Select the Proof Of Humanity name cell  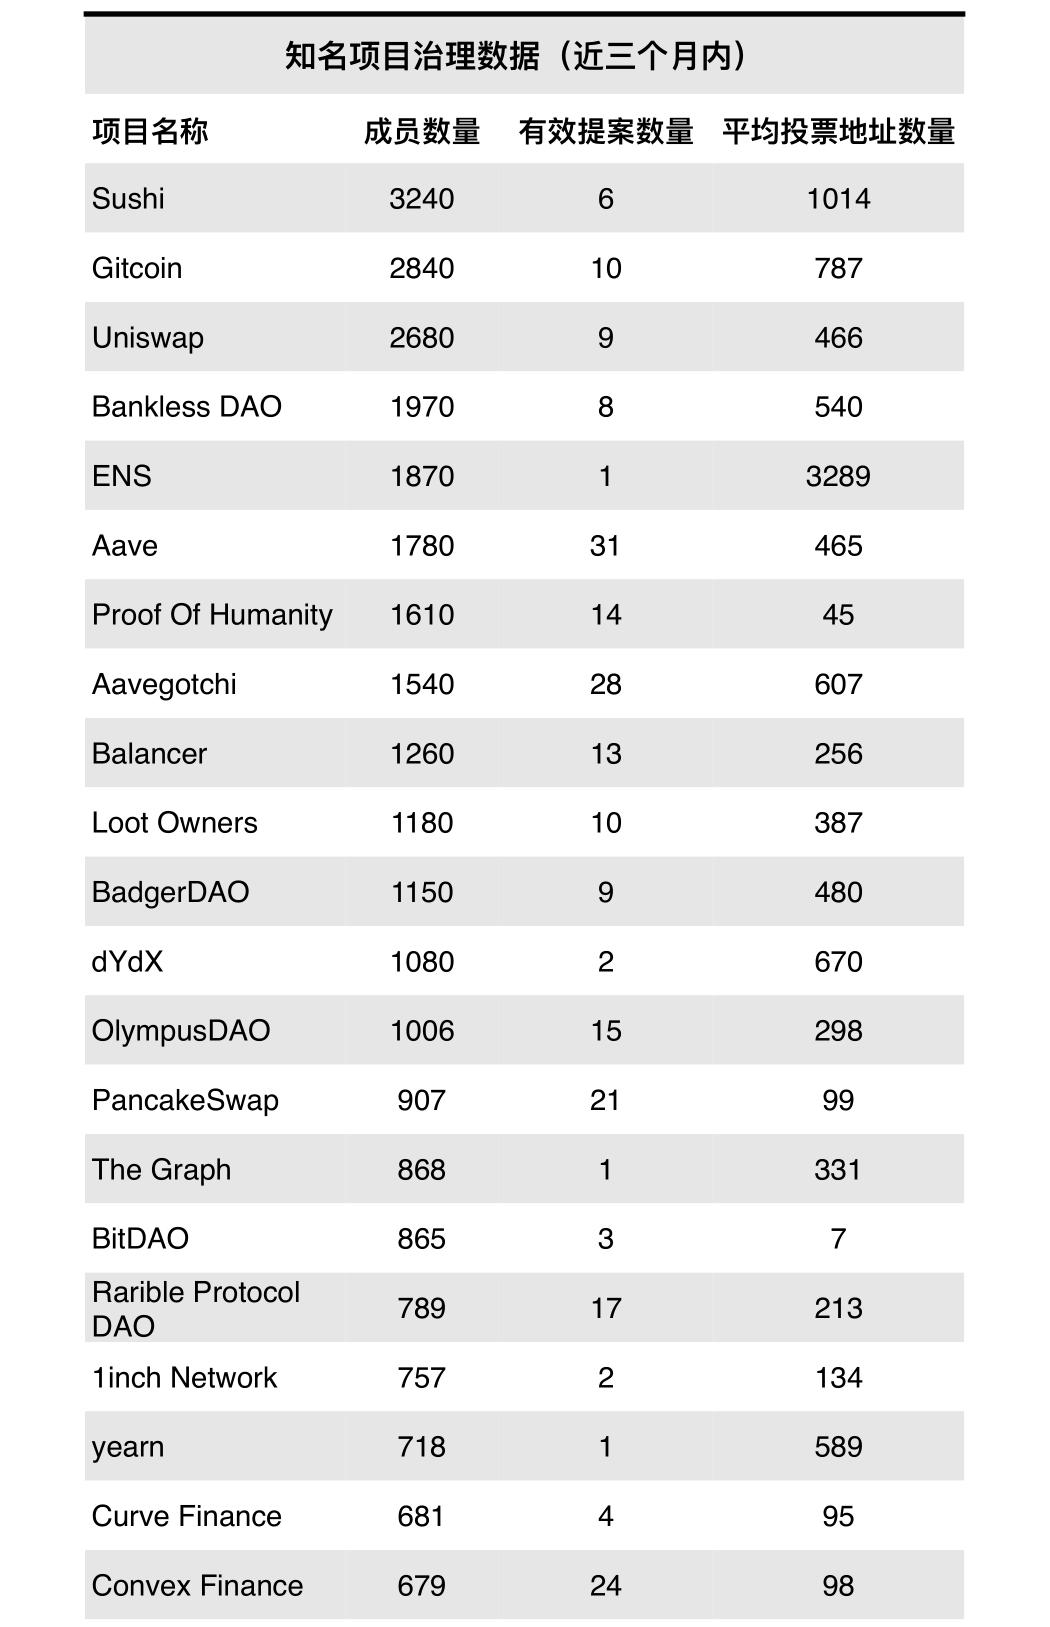coord(212,615)
